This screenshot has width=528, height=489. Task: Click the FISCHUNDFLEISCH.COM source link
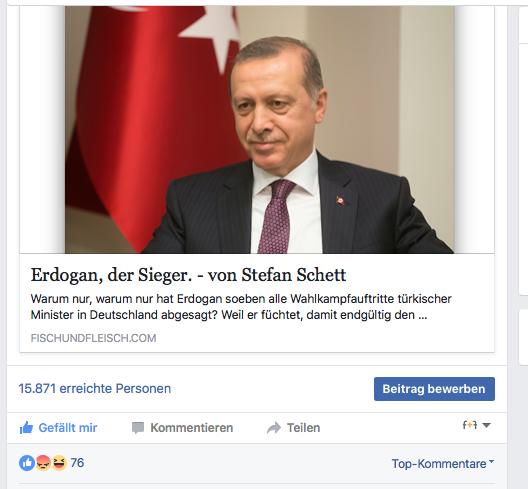93,338
